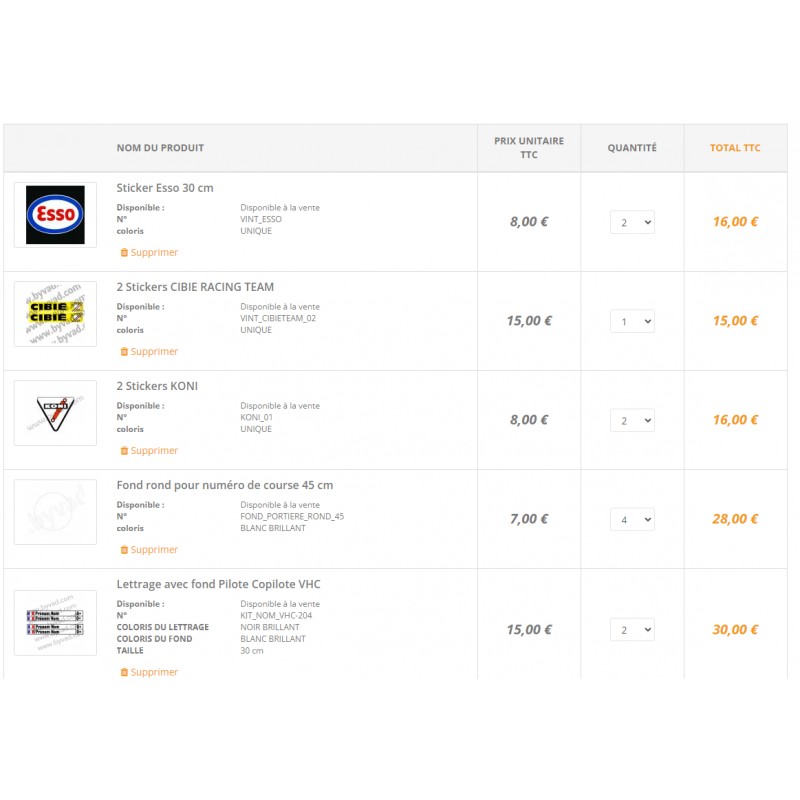Open quantity dropdown for Sticker Esso
800x800 pixels.
coord(632,222)
